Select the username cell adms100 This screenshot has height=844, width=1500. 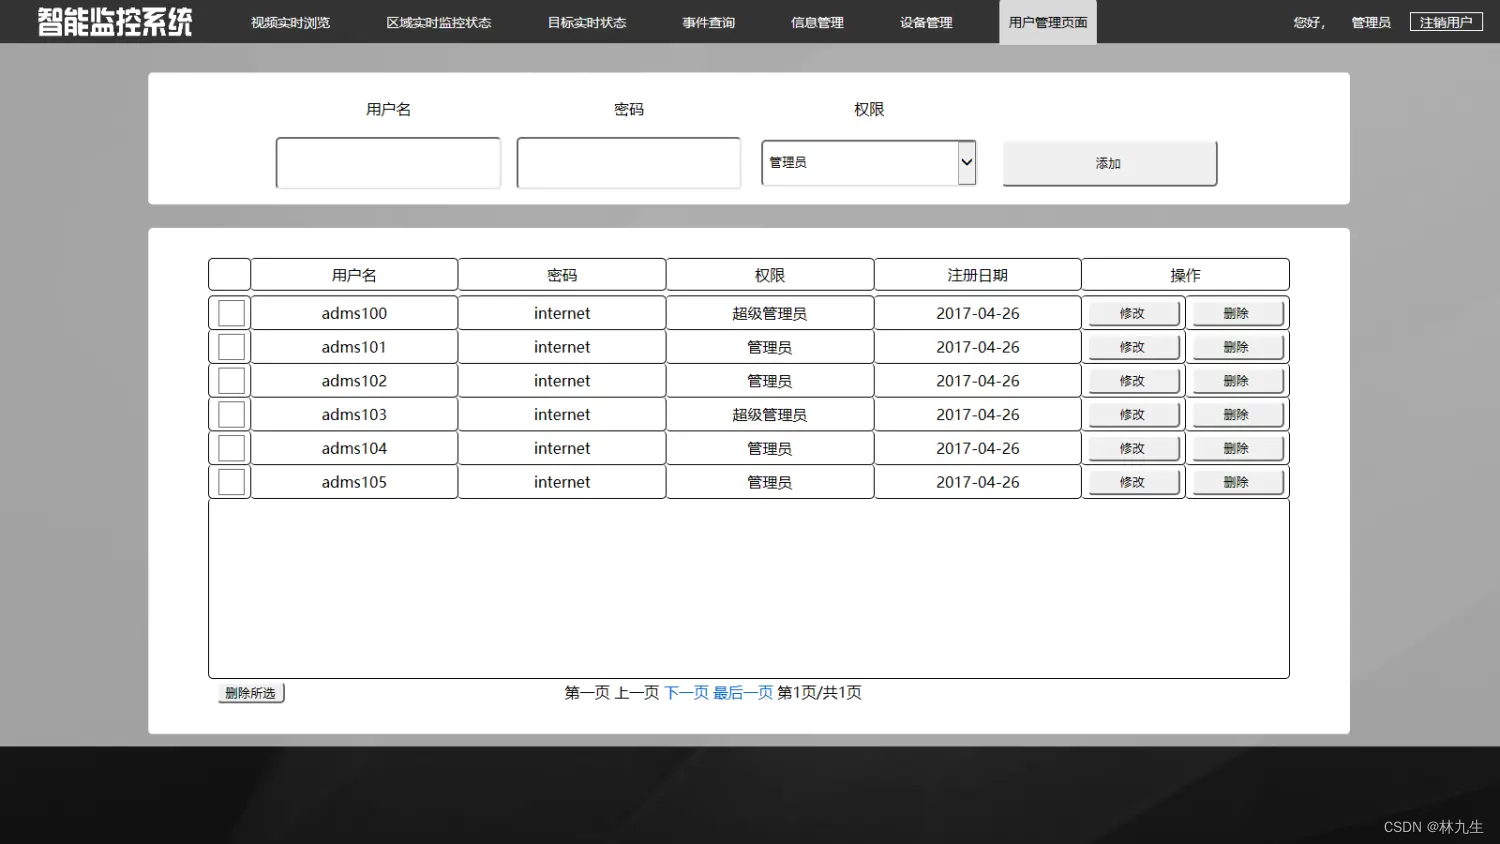pos(354,313)
